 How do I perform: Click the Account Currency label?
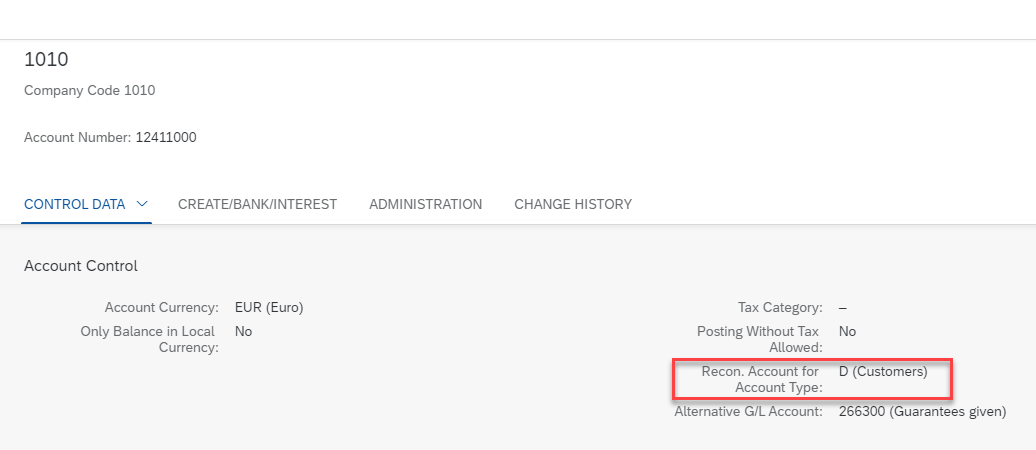[161, 307]
